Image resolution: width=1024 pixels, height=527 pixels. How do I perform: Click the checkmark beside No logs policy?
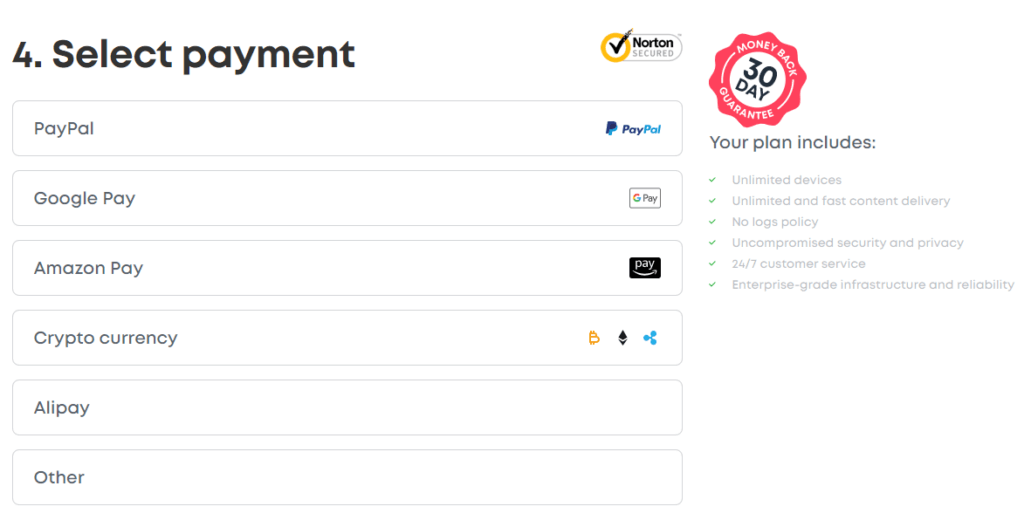coord(712,221)
